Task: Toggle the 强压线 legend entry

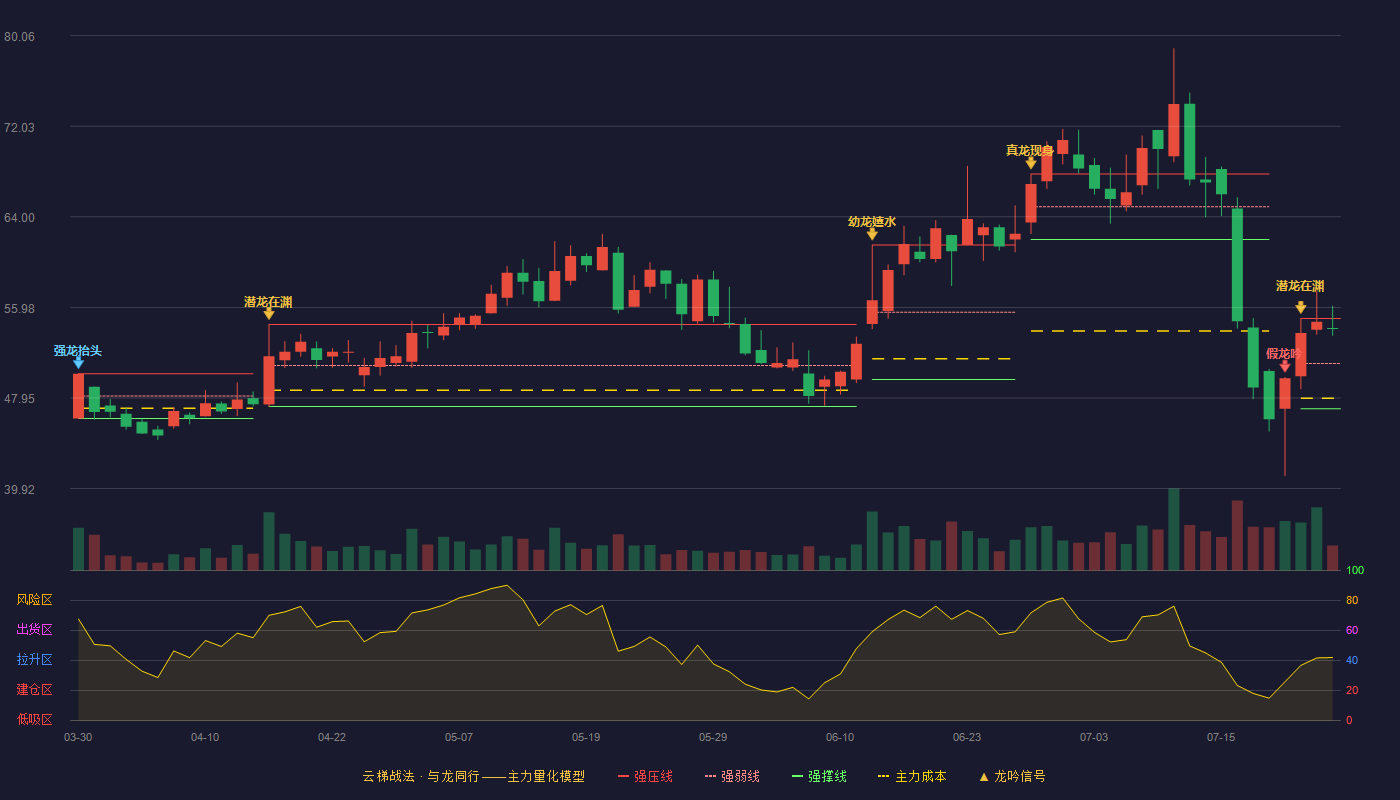Action: [645, 776]
